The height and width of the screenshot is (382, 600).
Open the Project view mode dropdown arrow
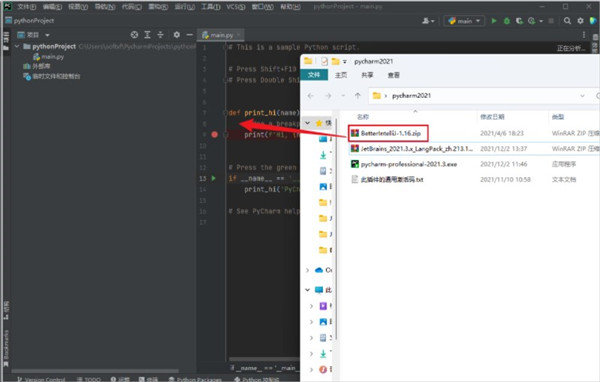click(x=47, y=35)
